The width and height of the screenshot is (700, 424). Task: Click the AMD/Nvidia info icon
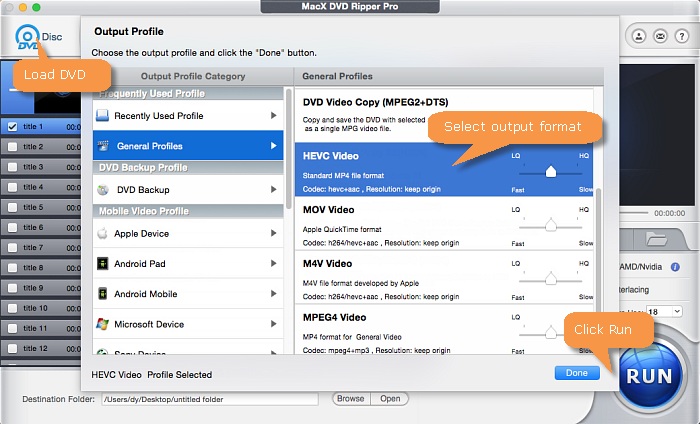click(675, 267)
